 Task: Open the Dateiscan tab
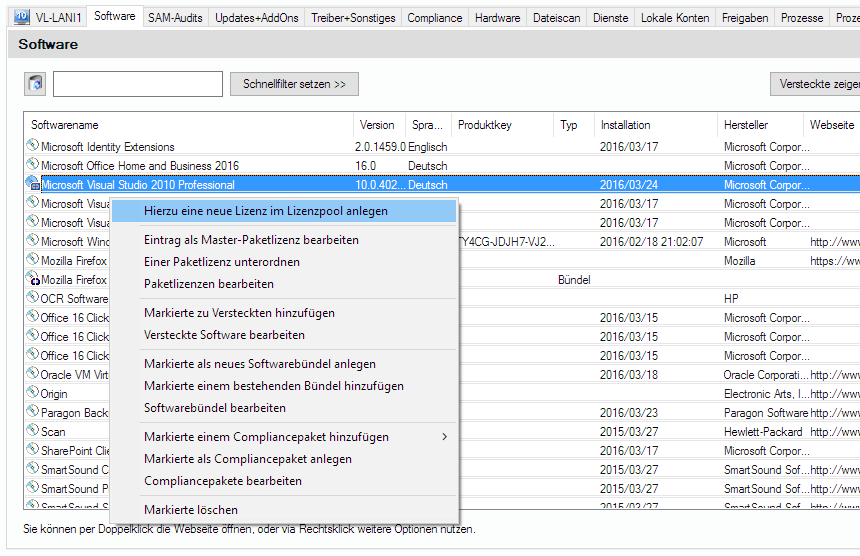click(556, 18)
